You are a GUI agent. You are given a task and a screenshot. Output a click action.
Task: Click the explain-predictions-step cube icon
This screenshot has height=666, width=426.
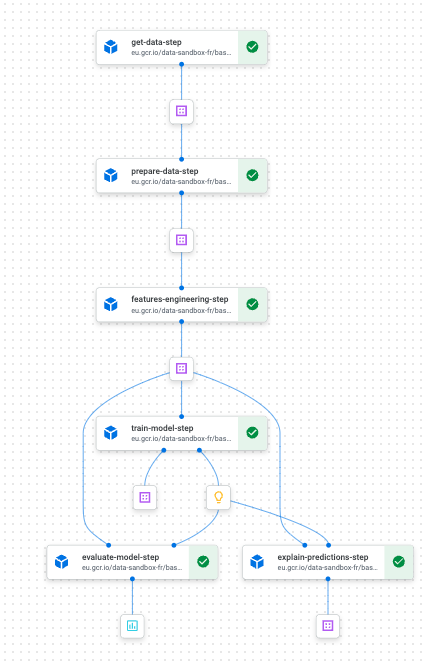click(257, 562)
